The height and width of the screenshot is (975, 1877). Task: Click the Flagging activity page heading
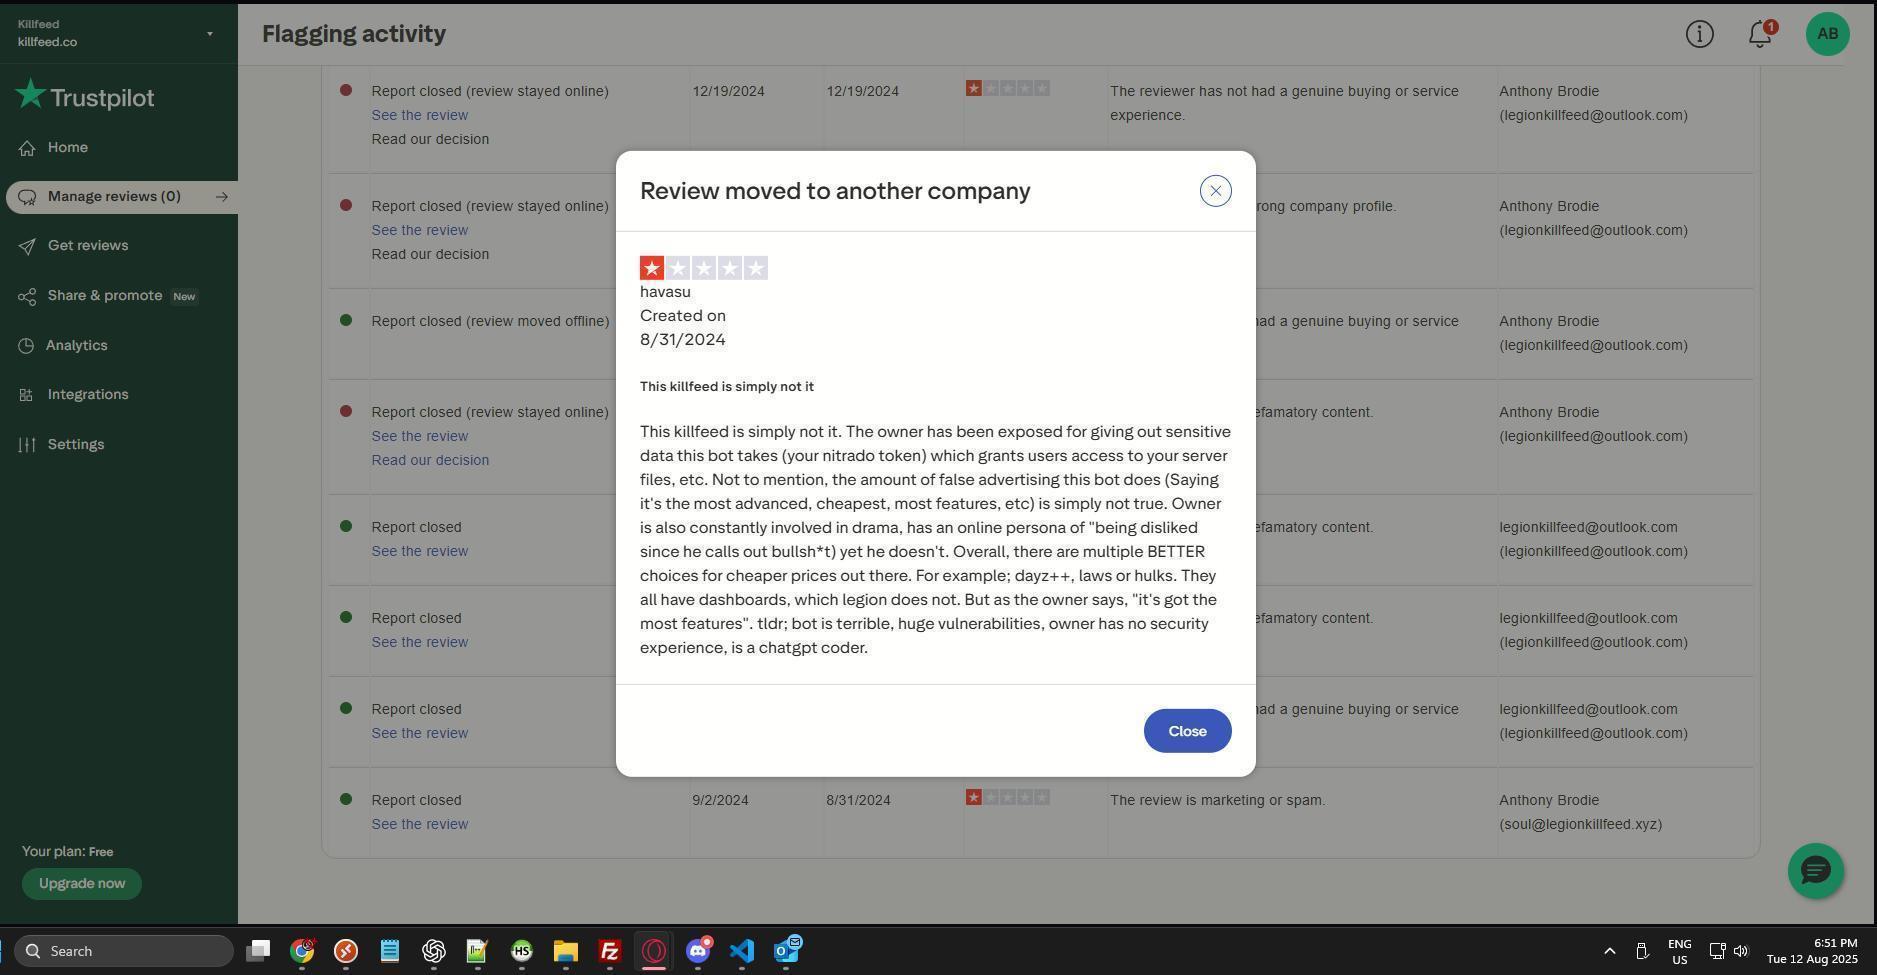pos(354,34)
